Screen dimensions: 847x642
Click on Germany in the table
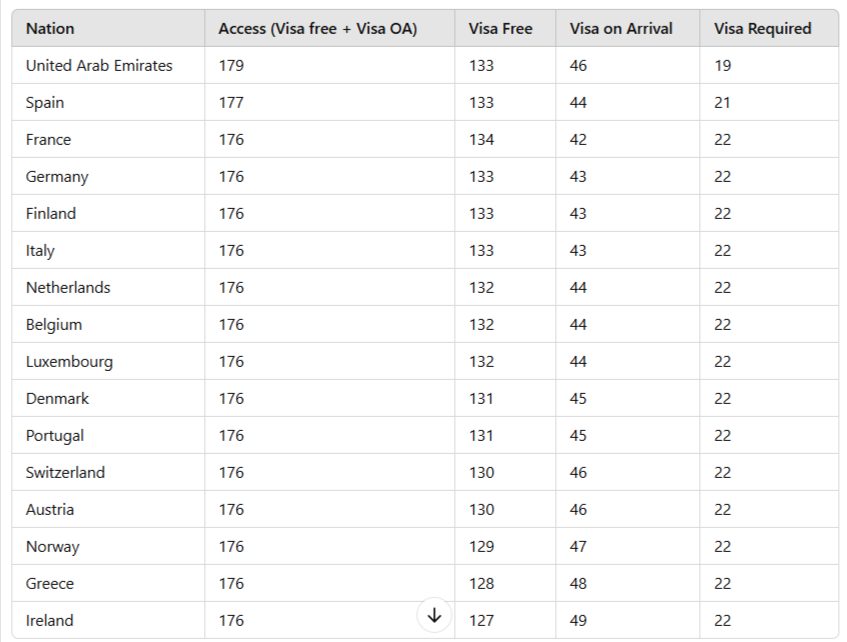57,177
